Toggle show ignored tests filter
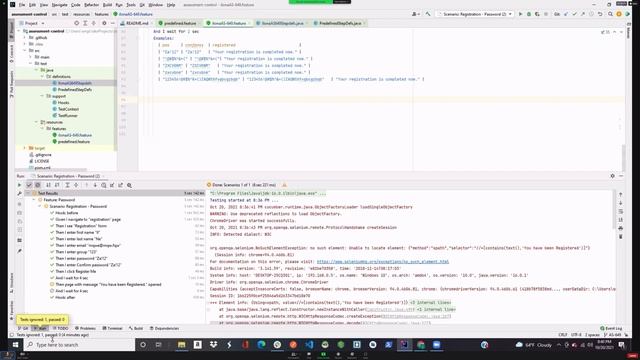Image resolution: width=640 pixels, height=360 pixels. 38,185
